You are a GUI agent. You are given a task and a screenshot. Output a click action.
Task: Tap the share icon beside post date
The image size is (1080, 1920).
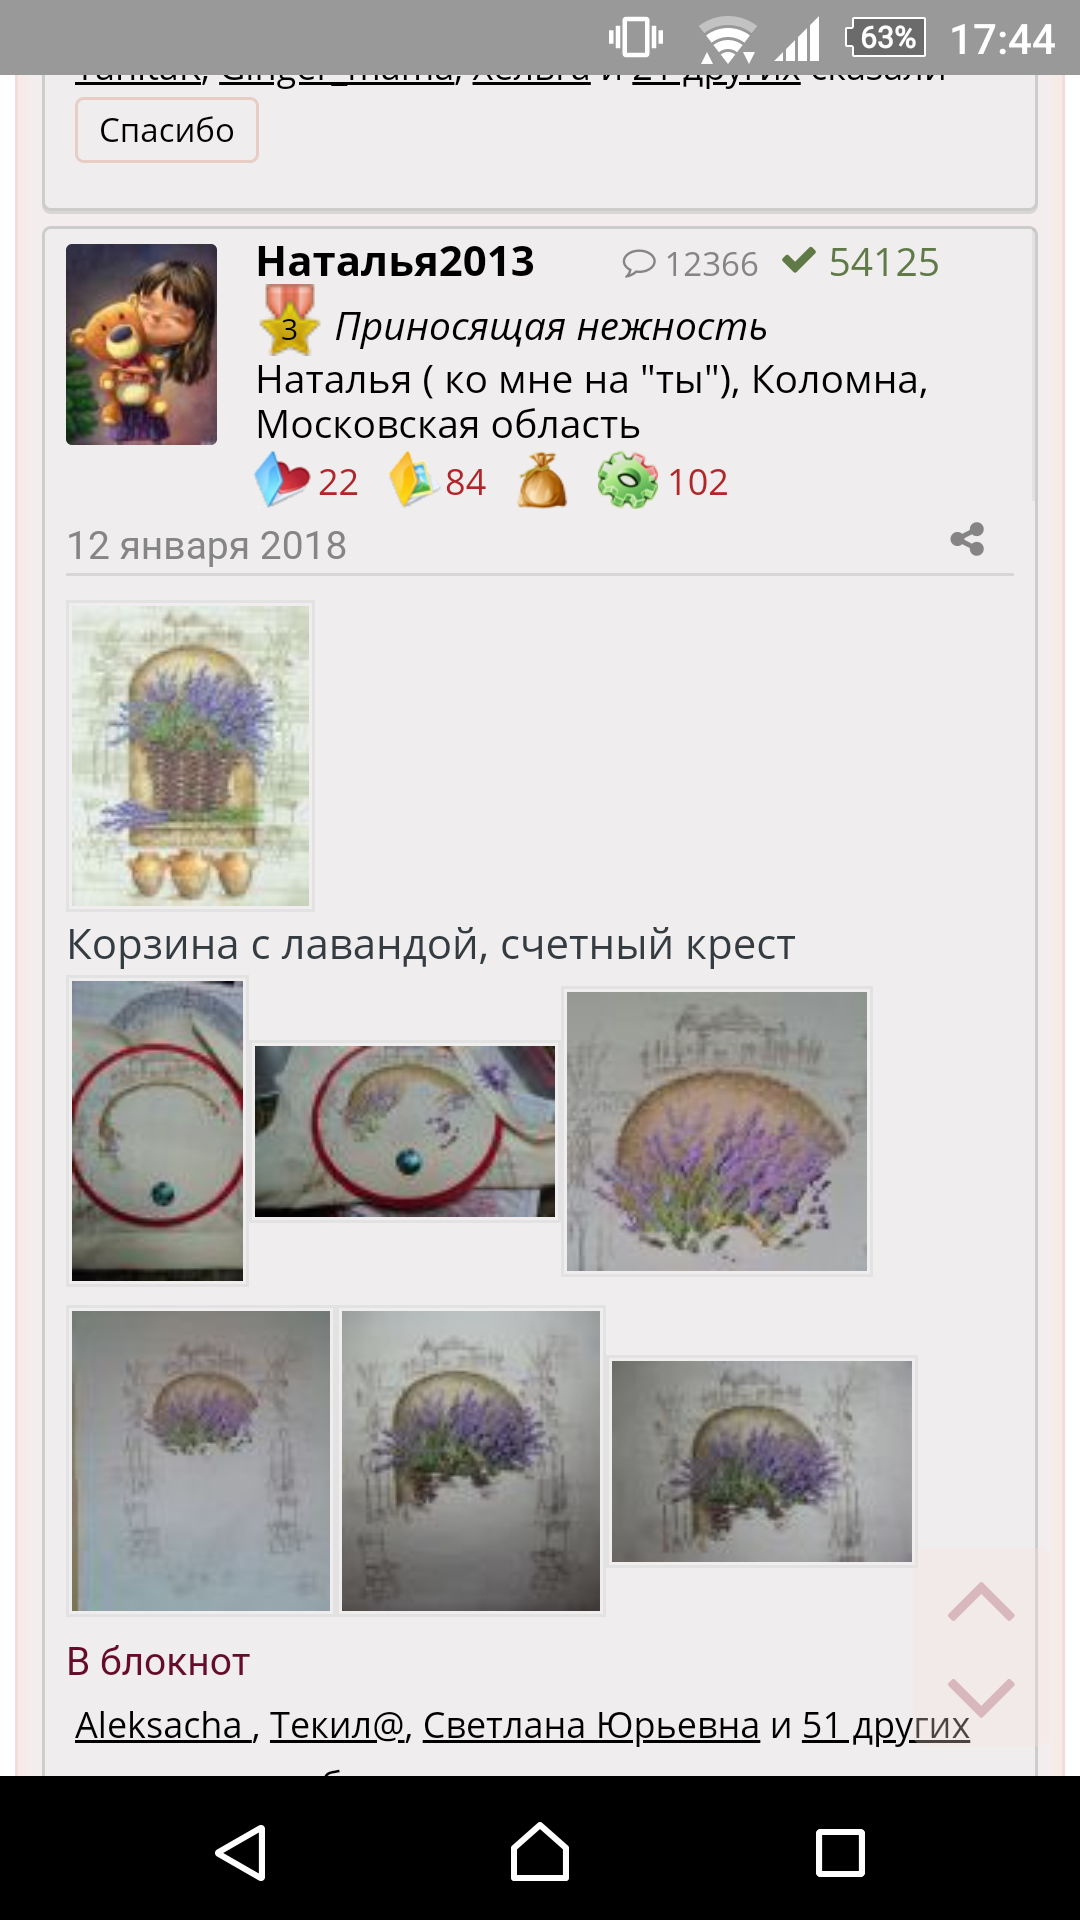pyautogui.click(x=967, y=539)
